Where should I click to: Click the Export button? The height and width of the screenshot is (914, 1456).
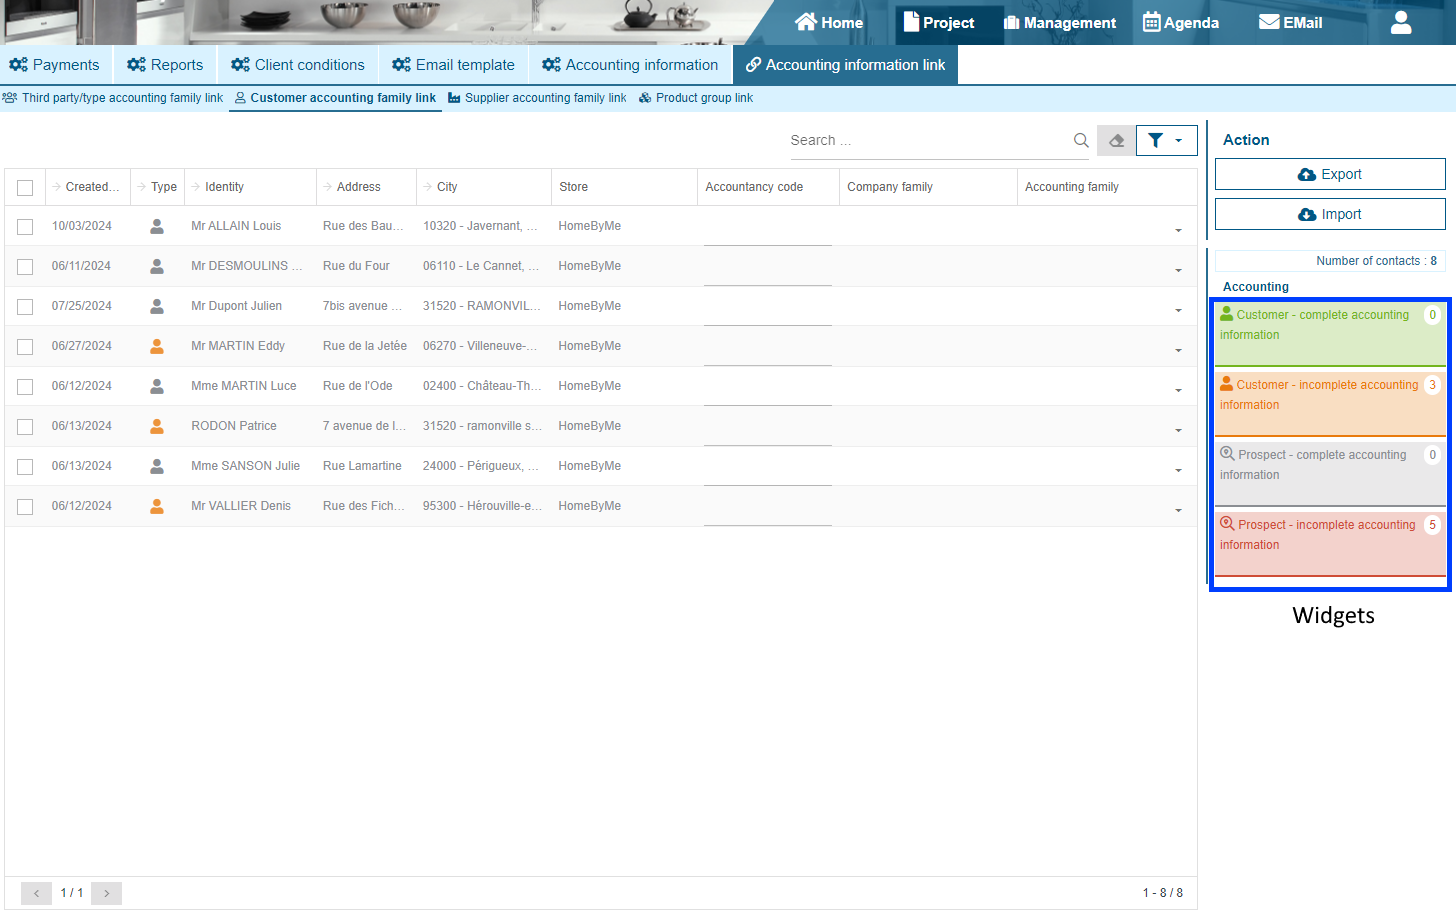[1330, 174]
